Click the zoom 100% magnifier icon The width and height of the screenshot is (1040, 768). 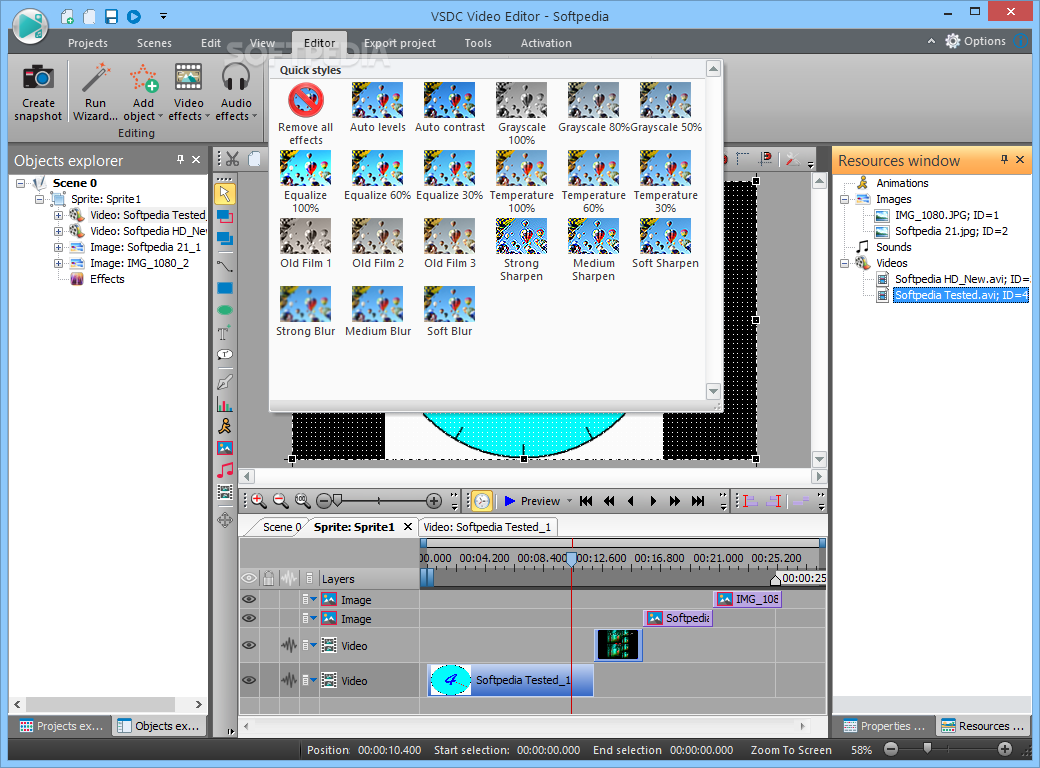tap(302, 501)
